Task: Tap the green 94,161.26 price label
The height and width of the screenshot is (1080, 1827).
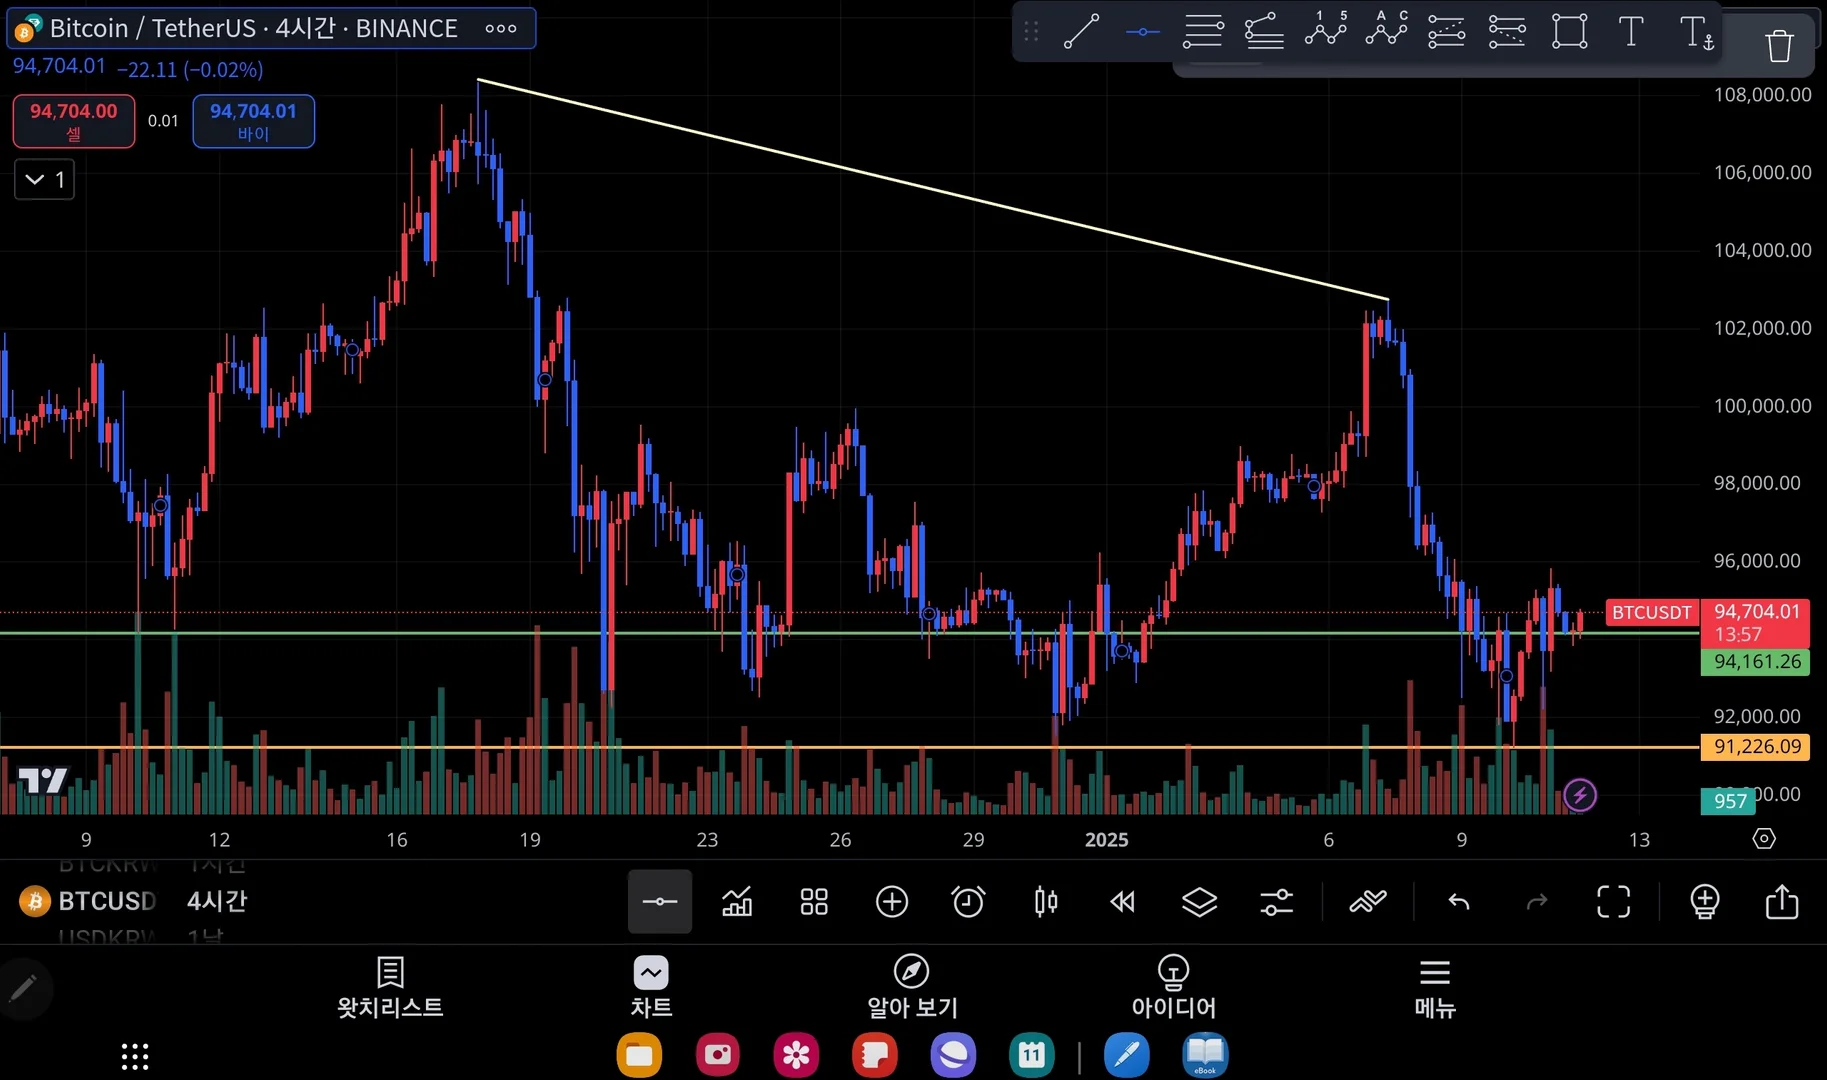Action: pyautogui.click(x=1755, y=662)
